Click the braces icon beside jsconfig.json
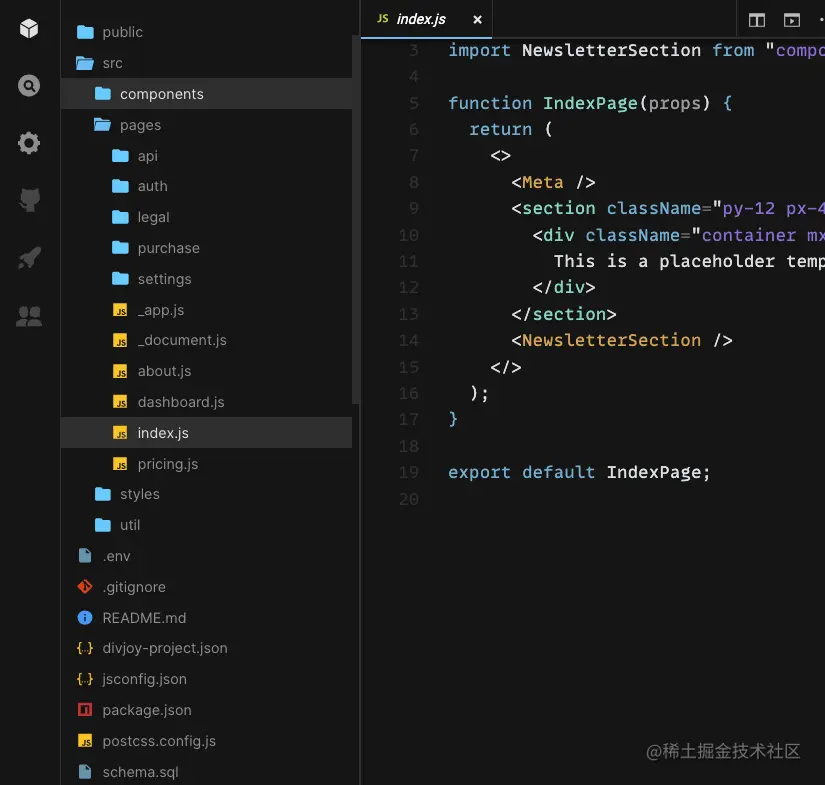Screen dimensions: 825x785 coord(85,679)
